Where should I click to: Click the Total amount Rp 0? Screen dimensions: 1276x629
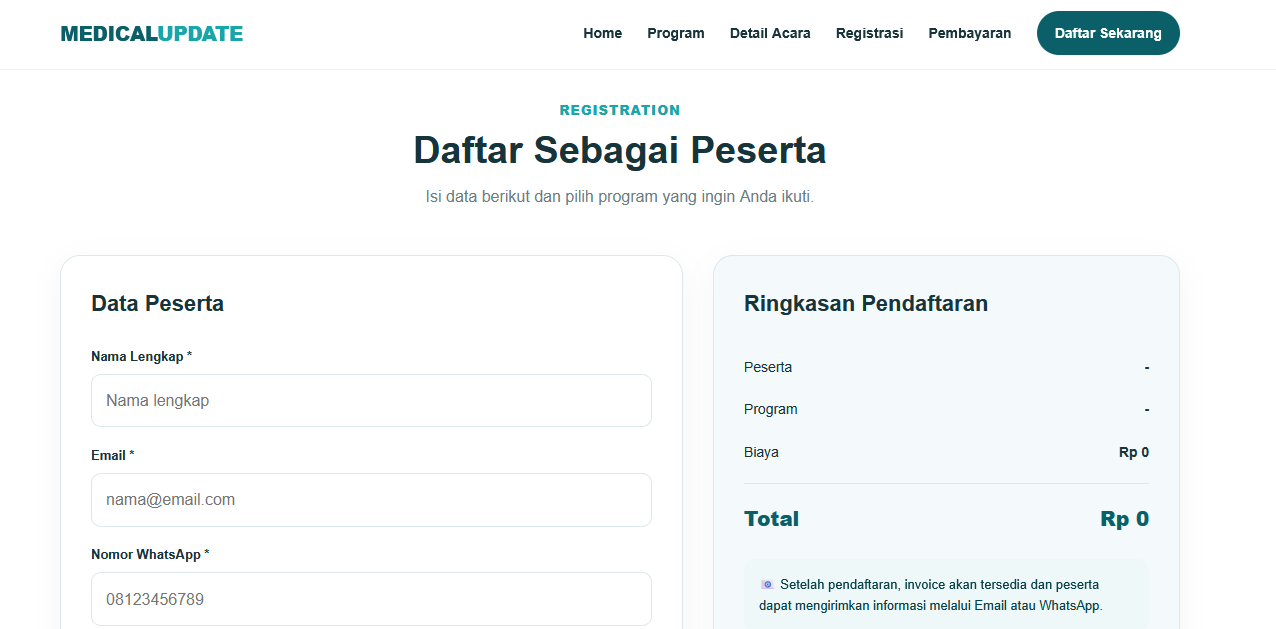click(1125, 519)
